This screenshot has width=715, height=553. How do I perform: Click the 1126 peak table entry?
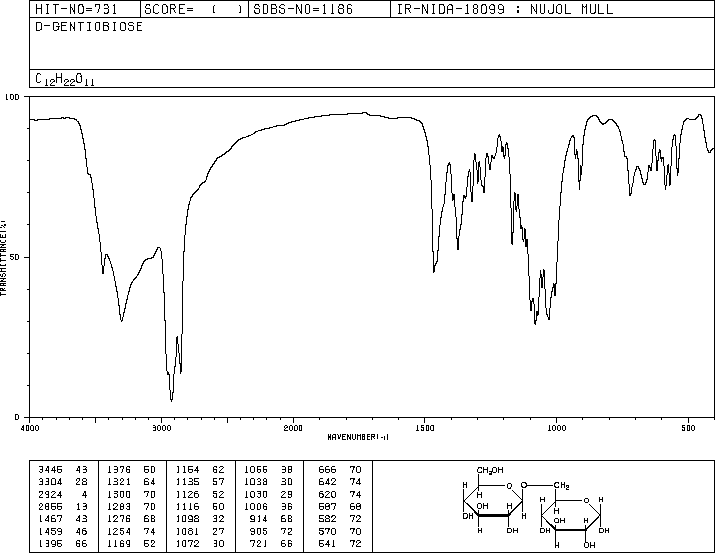coord(200,494)
